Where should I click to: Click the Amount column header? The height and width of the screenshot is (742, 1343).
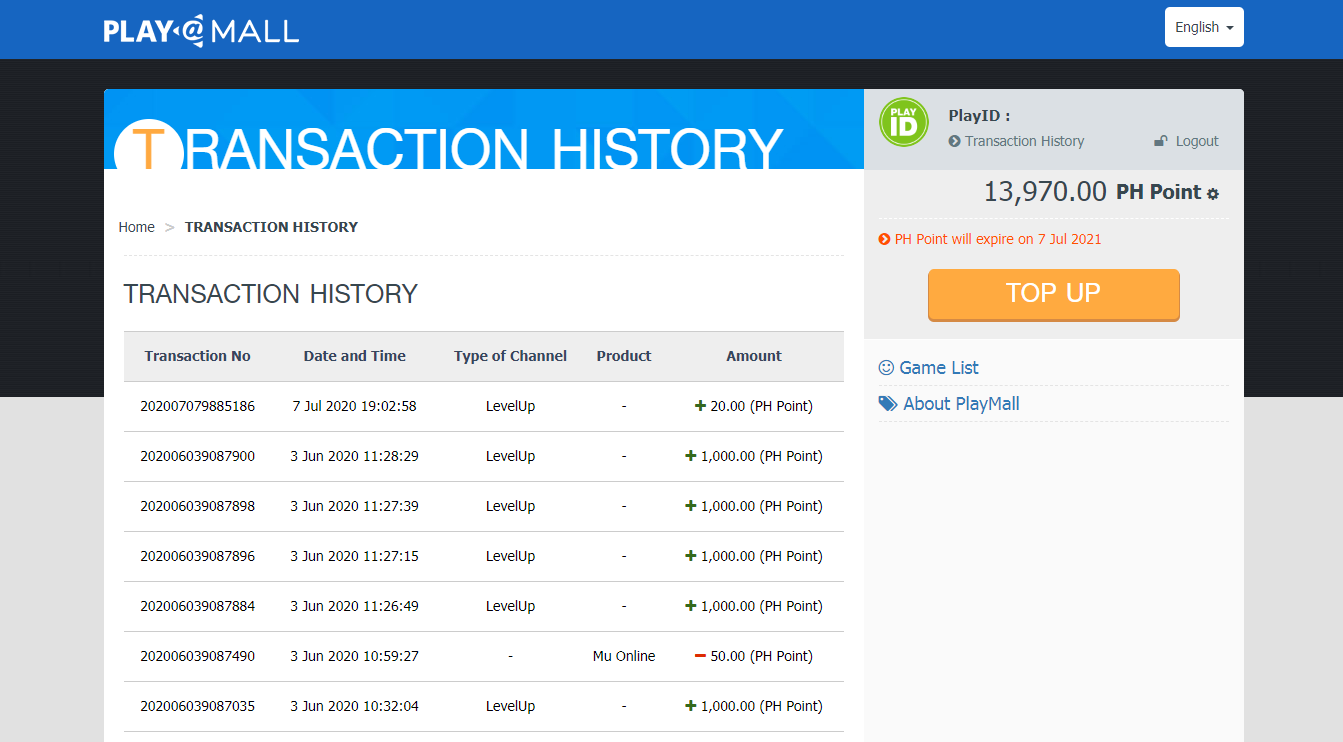(754, 356)
